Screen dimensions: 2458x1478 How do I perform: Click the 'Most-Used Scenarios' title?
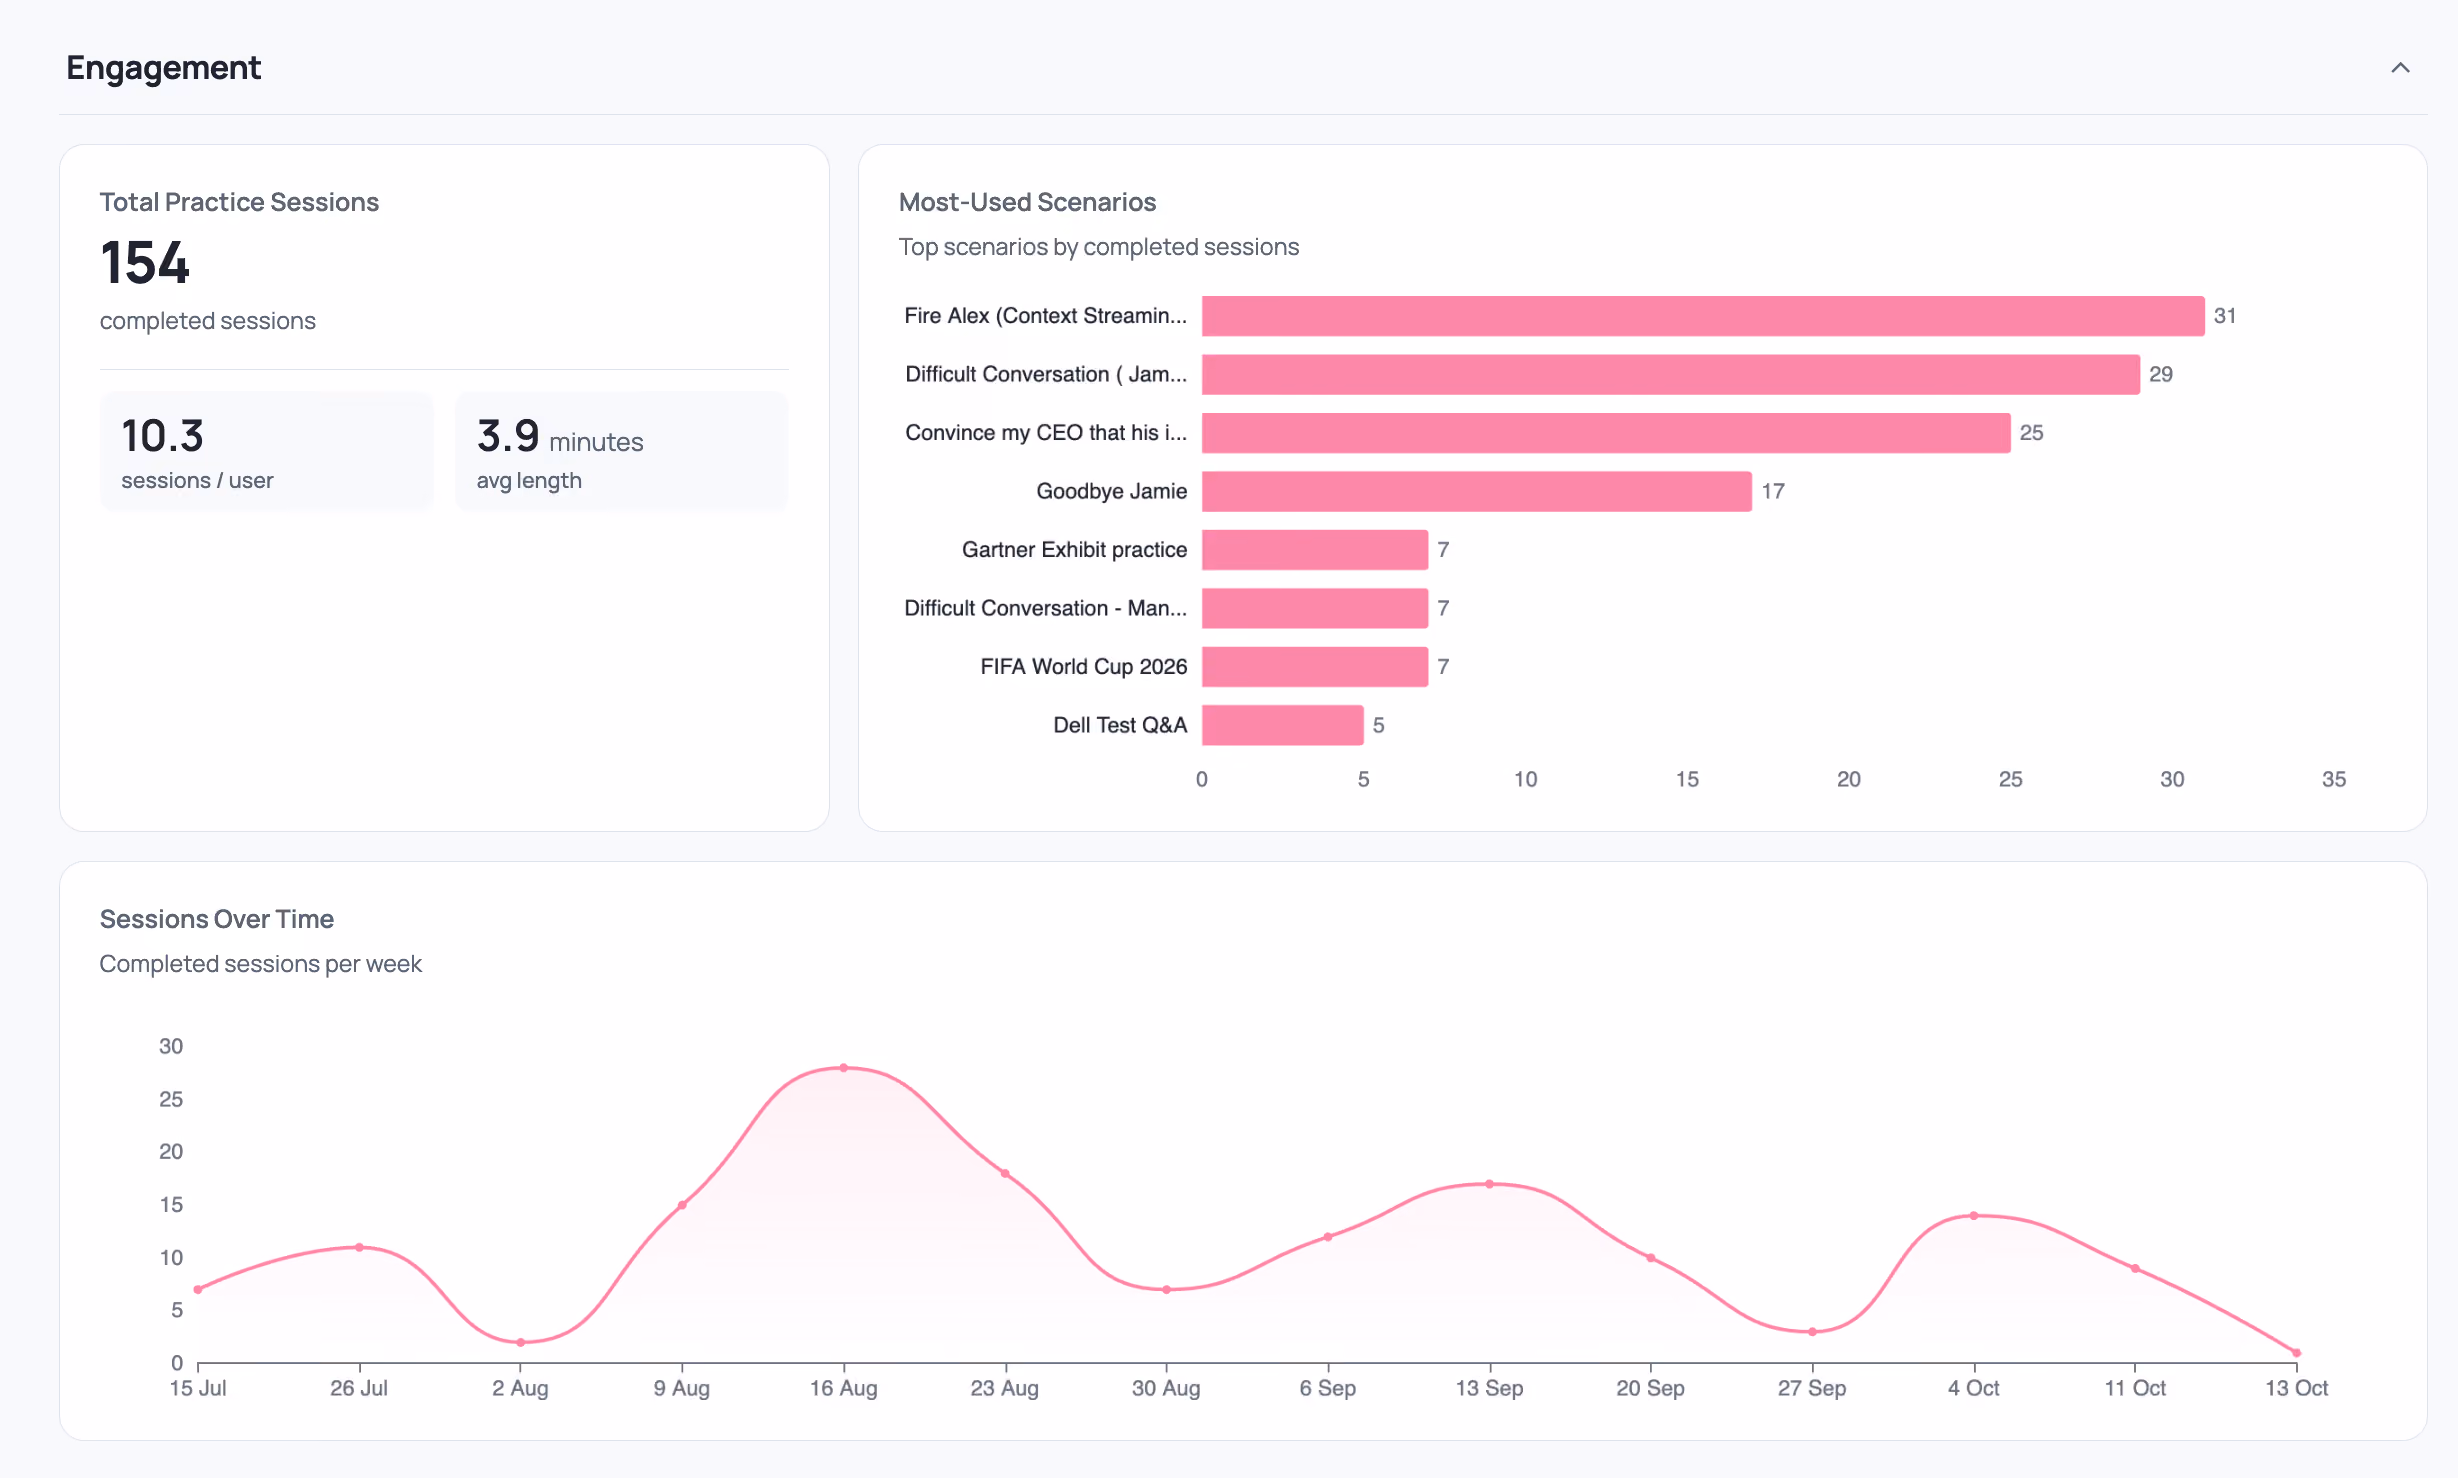pyautogui.click(x=1027, y=202)
